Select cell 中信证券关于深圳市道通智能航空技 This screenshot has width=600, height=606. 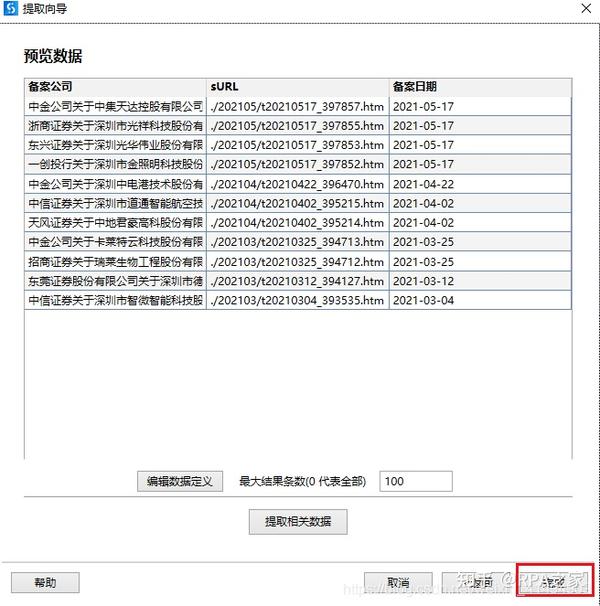(115, 203)
